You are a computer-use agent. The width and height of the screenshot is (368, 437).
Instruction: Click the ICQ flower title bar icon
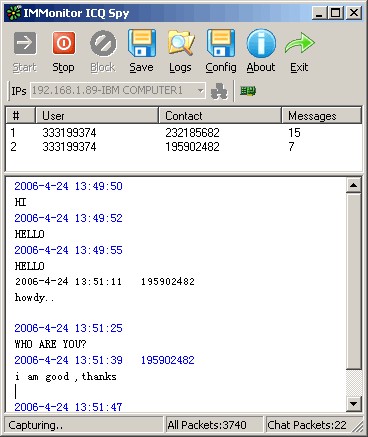[x=13, y=13]
